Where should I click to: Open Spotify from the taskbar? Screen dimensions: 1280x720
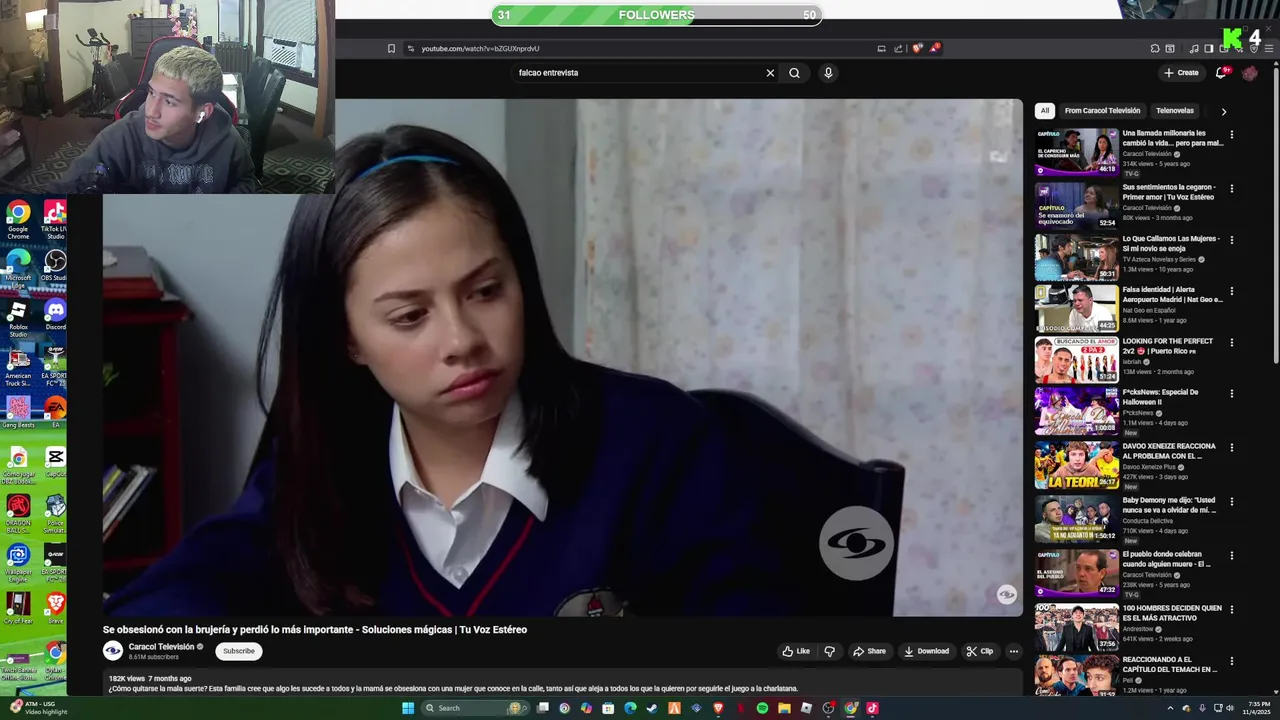click(x=762, y=708)
